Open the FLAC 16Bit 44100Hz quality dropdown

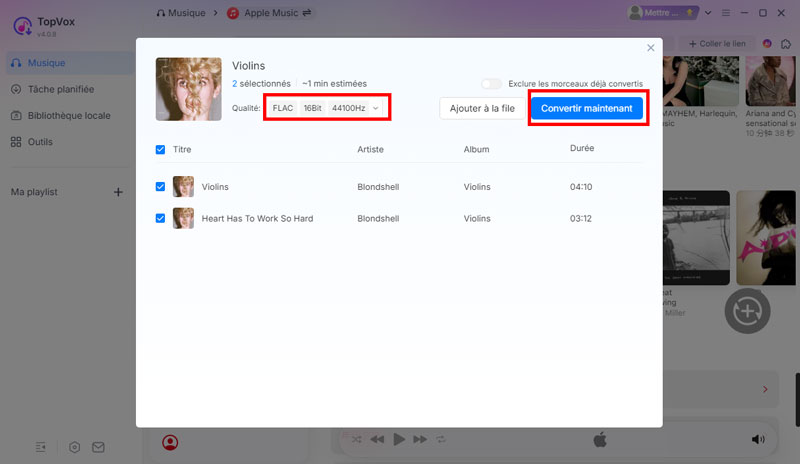pos(326,108)
